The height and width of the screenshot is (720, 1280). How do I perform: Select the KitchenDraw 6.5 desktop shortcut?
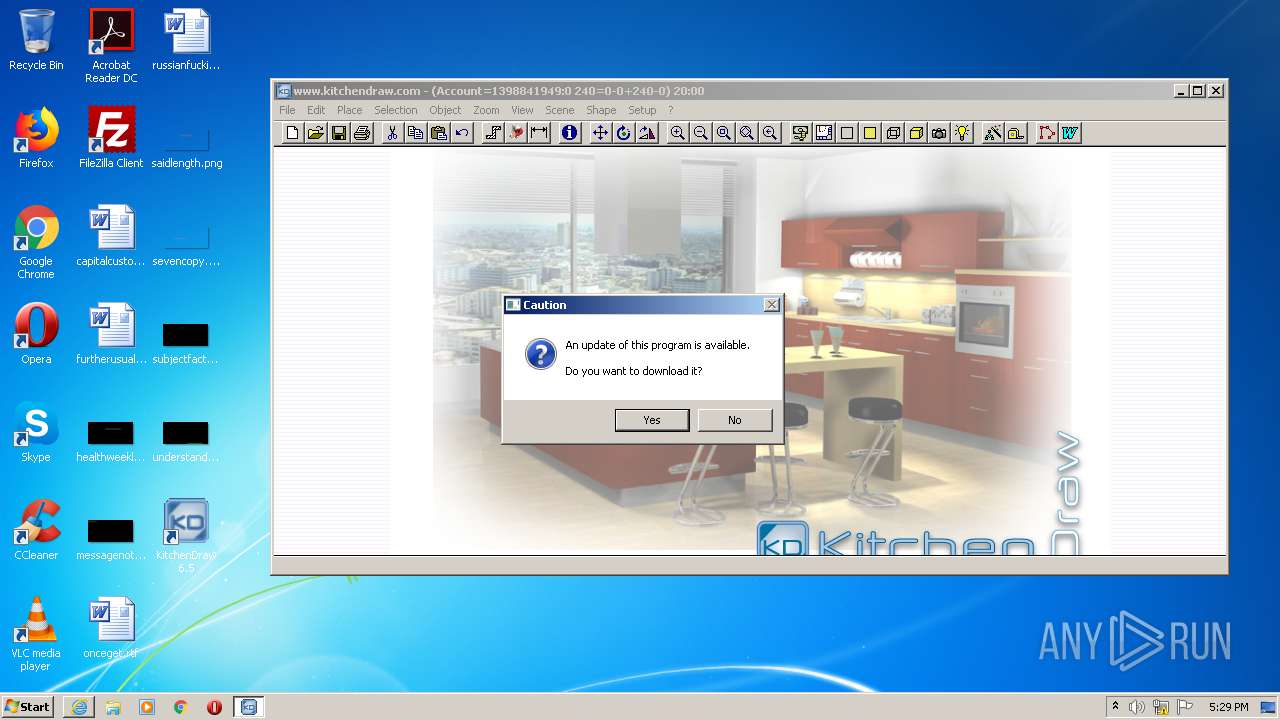tap(186, 536)
